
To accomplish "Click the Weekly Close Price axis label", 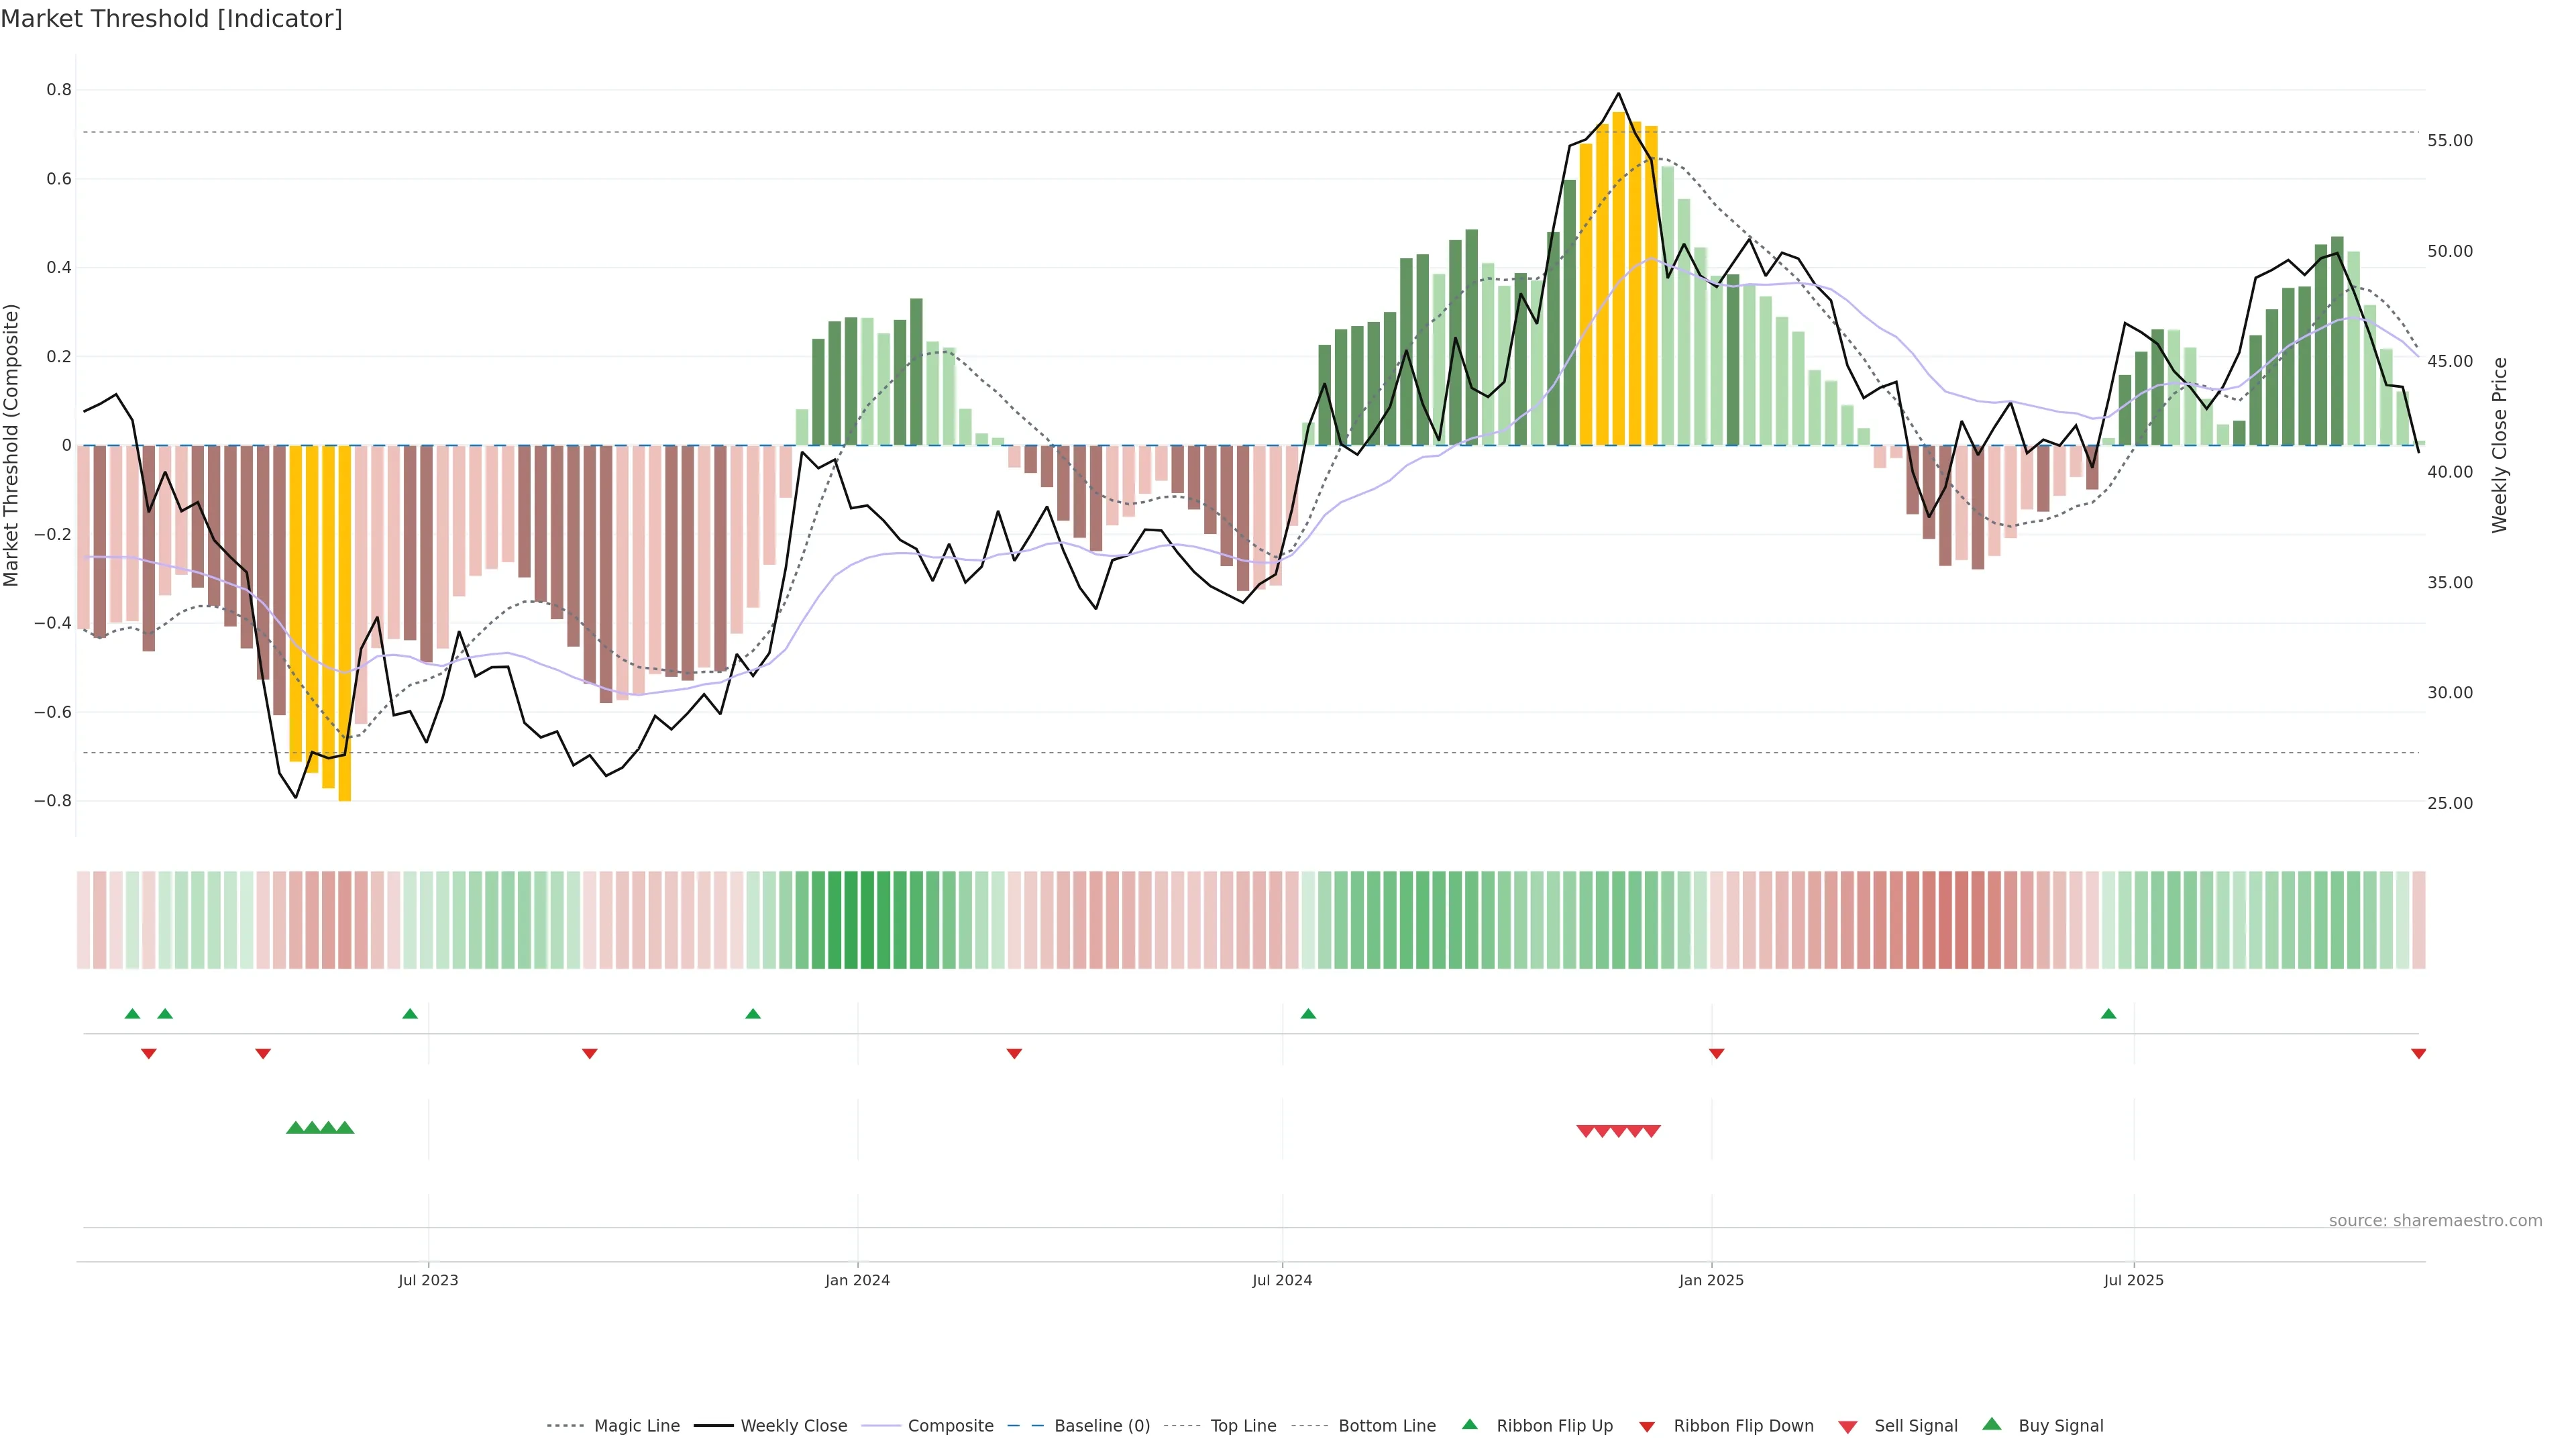I will click(2499, 445).
